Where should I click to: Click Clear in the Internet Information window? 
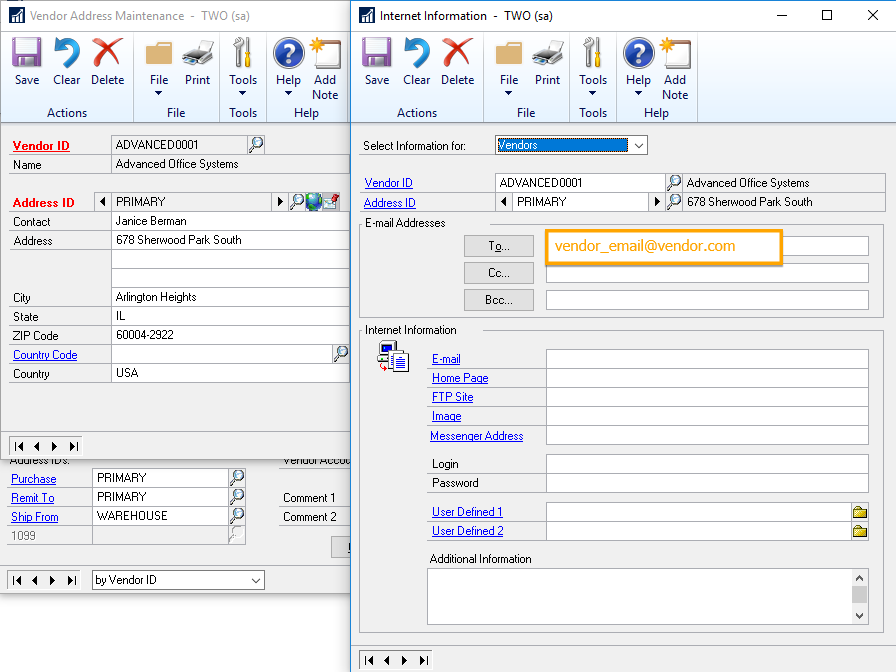pos(417,62)
